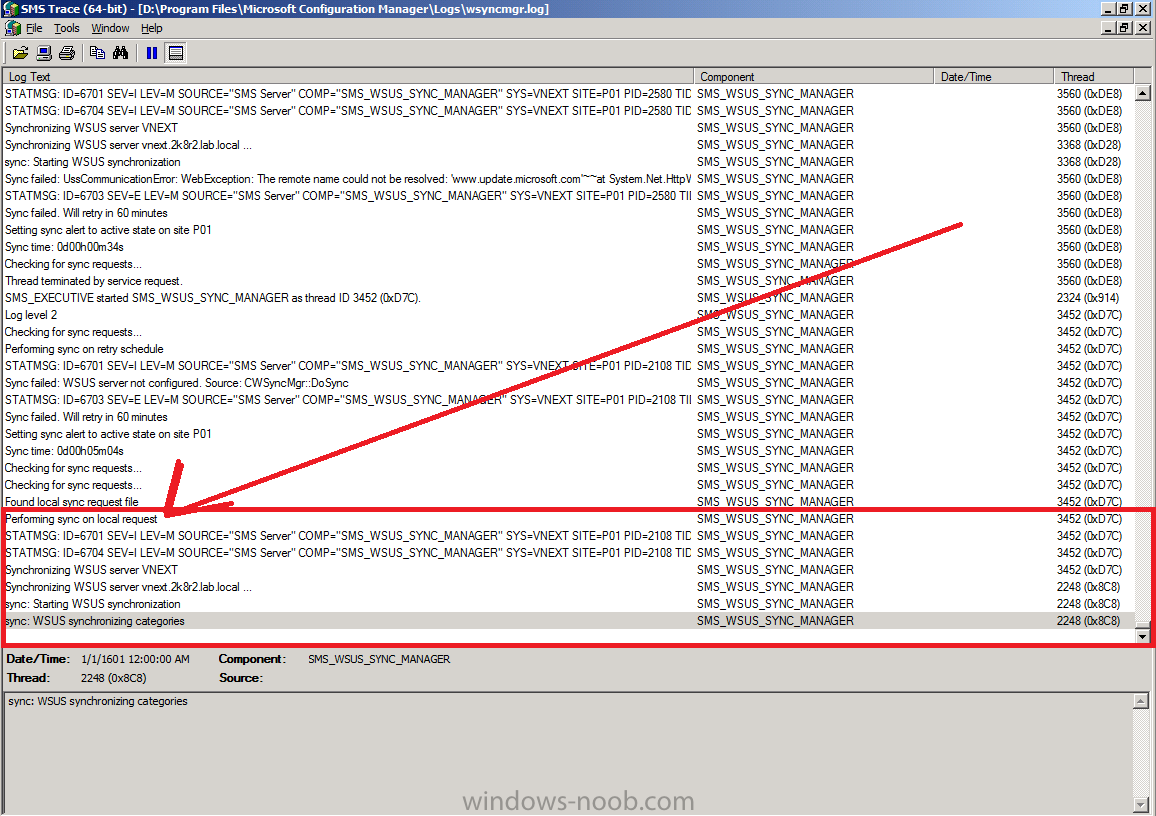Click the details text pane scroll up arrow
This screenshot has width=1156, height=816.
pos(1141,702)
